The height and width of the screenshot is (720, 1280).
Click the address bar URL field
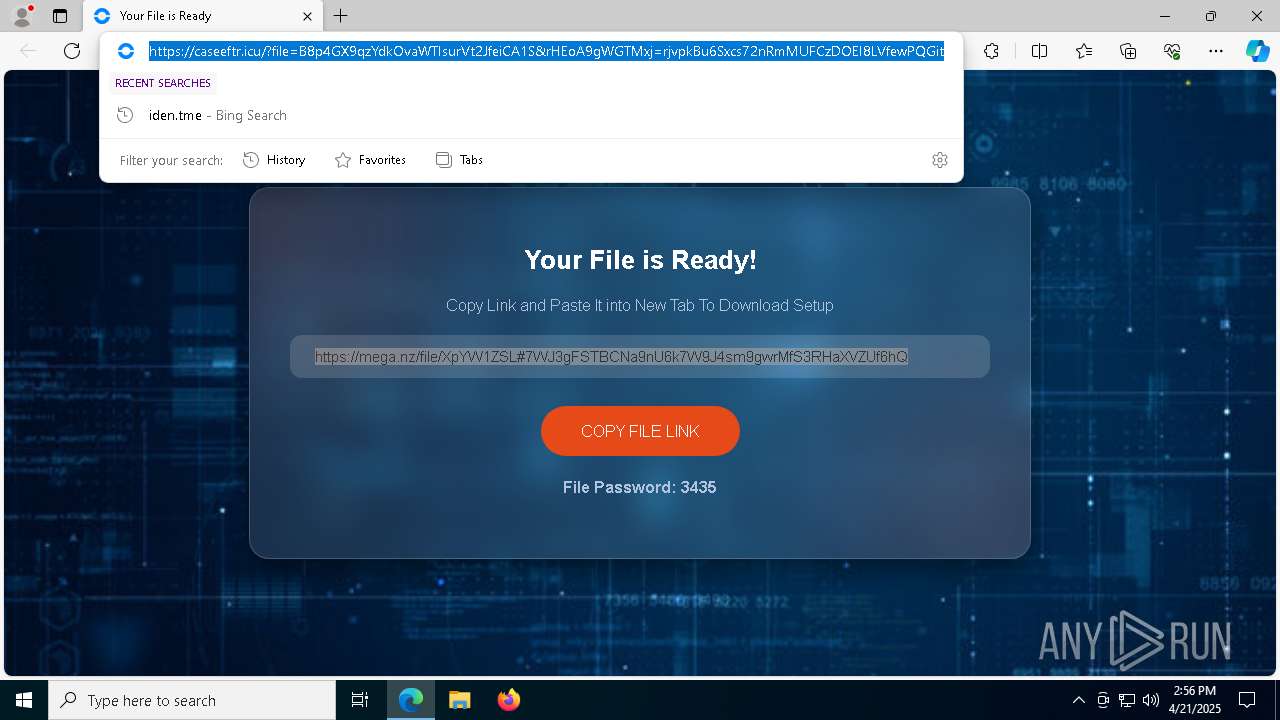coord(546,51)
